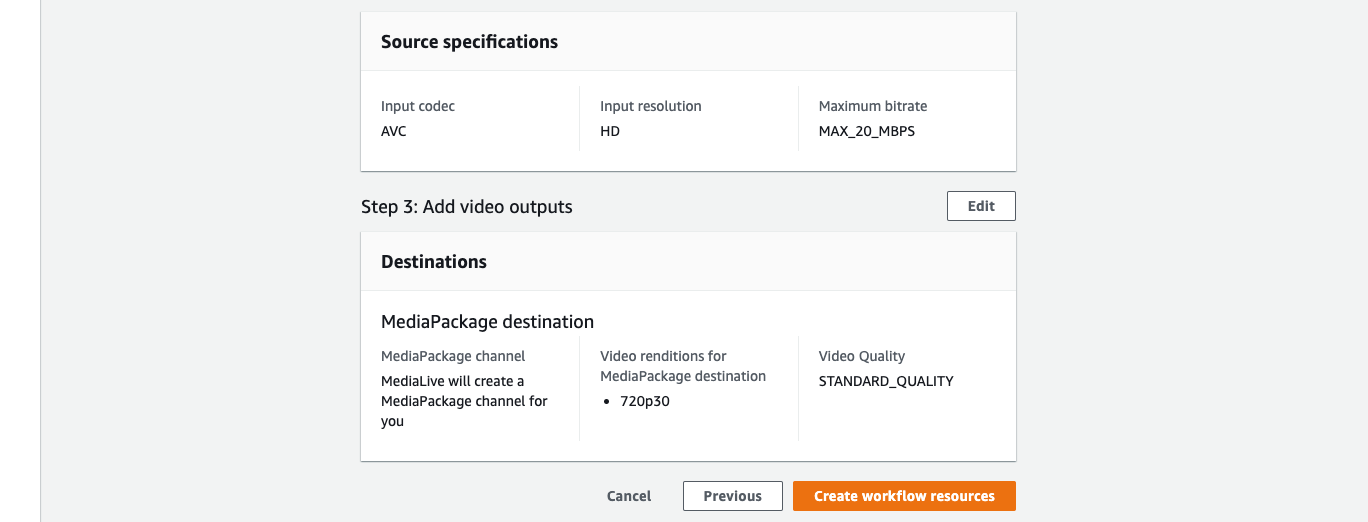Screen dimensions: 1368x522
Task: Click Create workflow resources
Action: pos(904,496)
